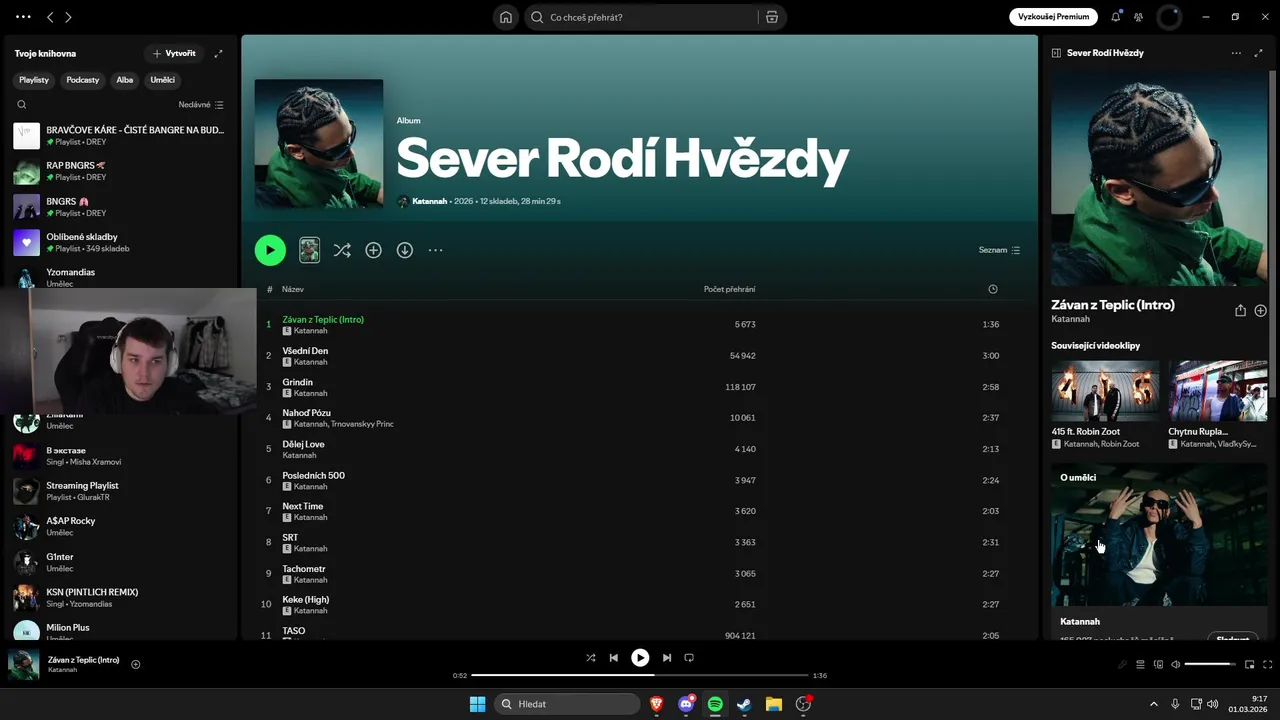
Task: Open A$AP Rocky artist
Action: click(121, 526)
